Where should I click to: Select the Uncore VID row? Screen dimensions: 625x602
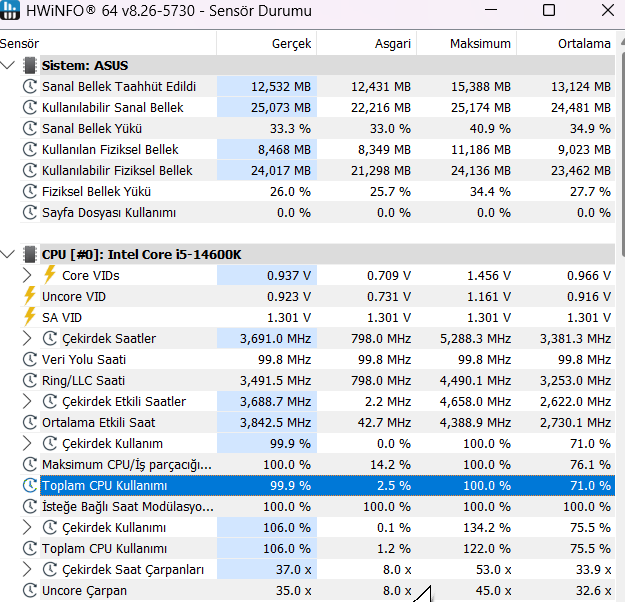click(317, 296)
